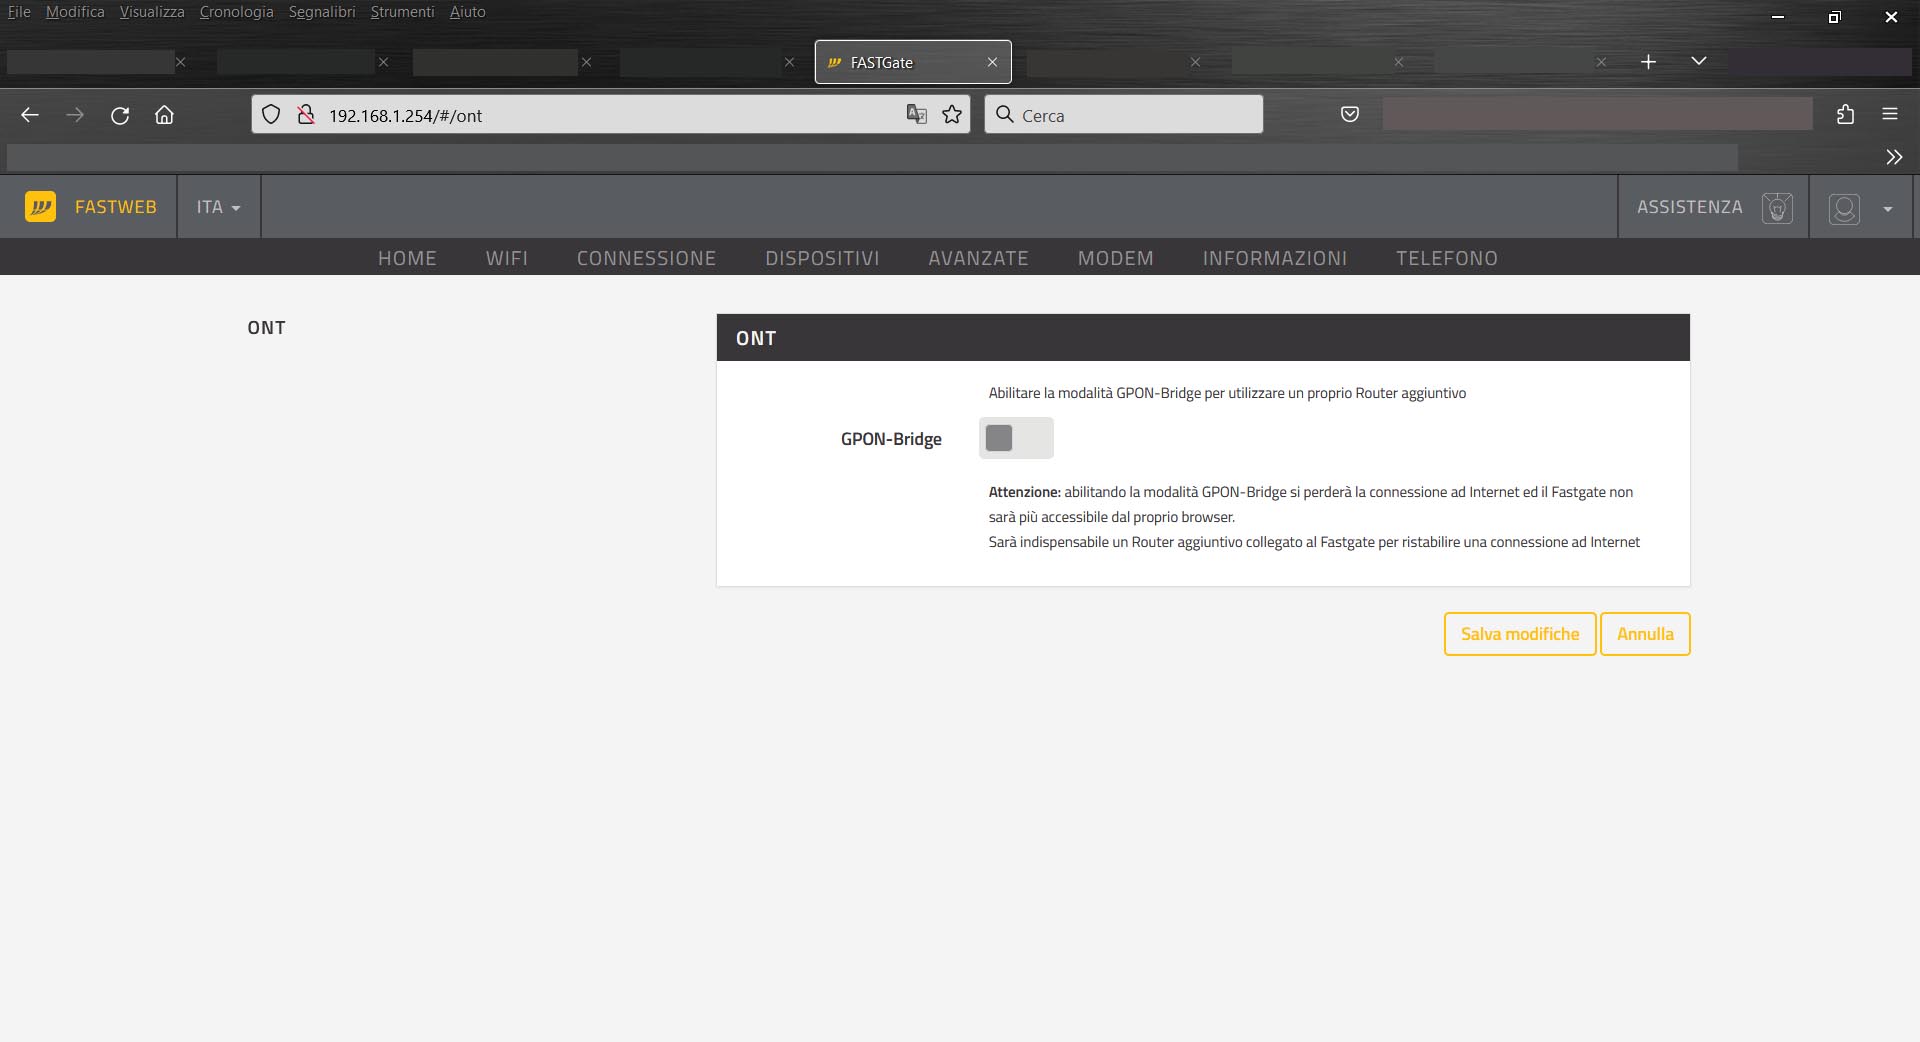This screenshot has width=1920, height=1042.
Task: Click the address bar URL field
Action: (x=610, y=115)
